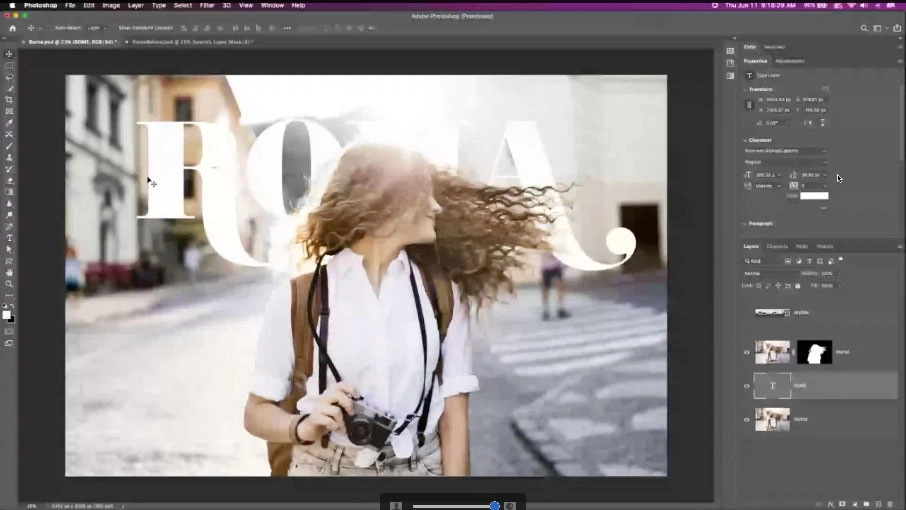Click the Home icon in options bar
Image resolution: width=906 pixels, height=510 pixels.
pyautogui.click(x=12, y=28)
